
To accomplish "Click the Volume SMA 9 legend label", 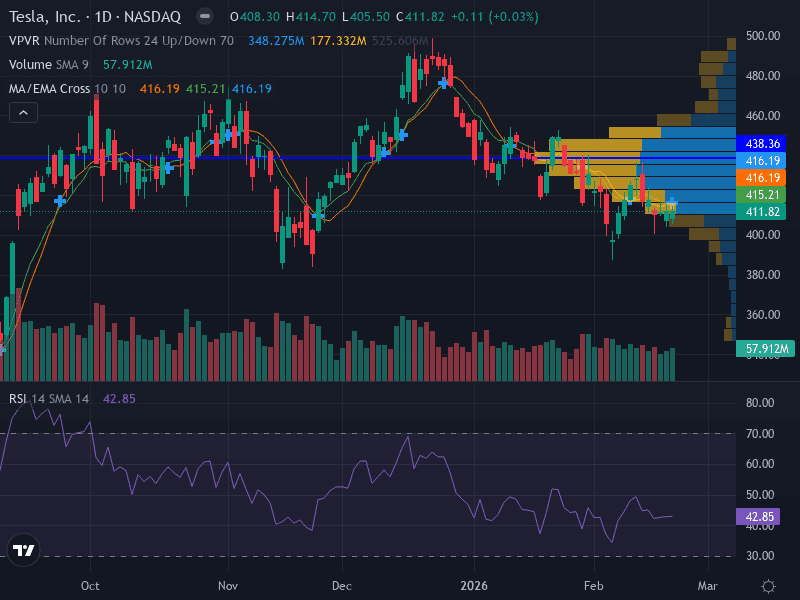I will 49,65.
